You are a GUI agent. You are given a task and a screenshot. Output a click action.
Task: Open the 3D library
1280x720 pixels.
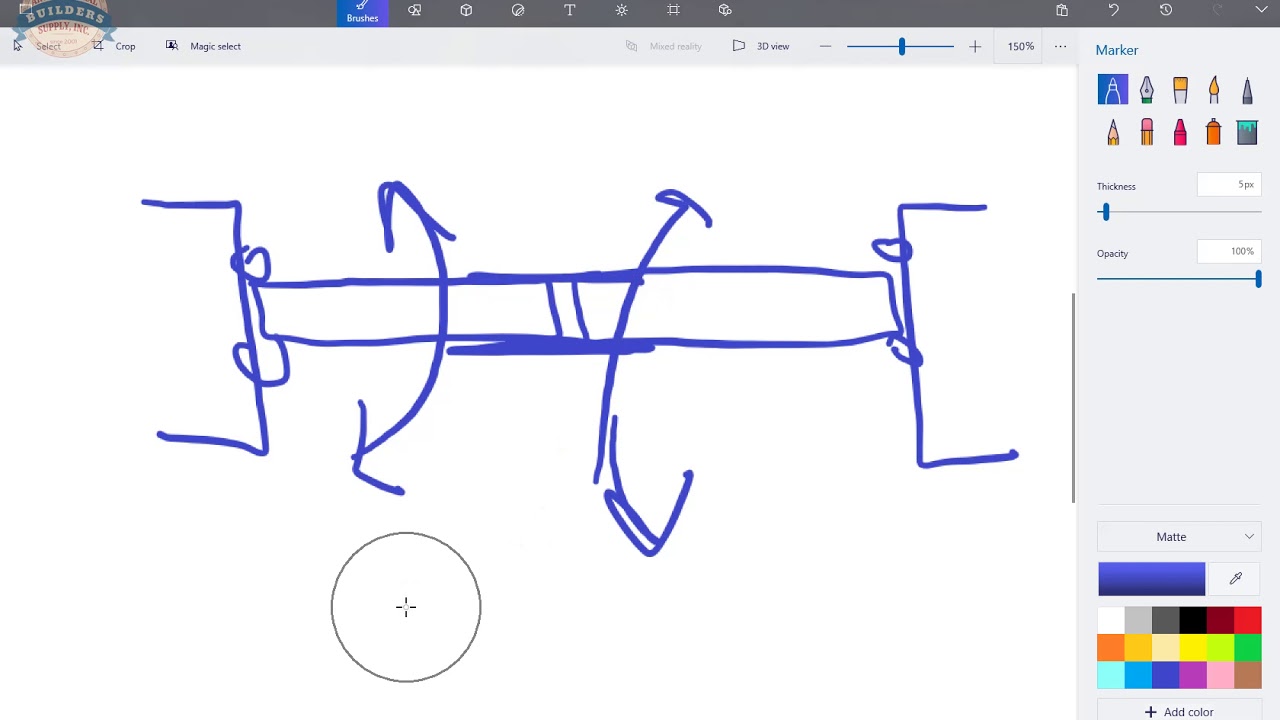pyautogui.click(x=725, y=10)
